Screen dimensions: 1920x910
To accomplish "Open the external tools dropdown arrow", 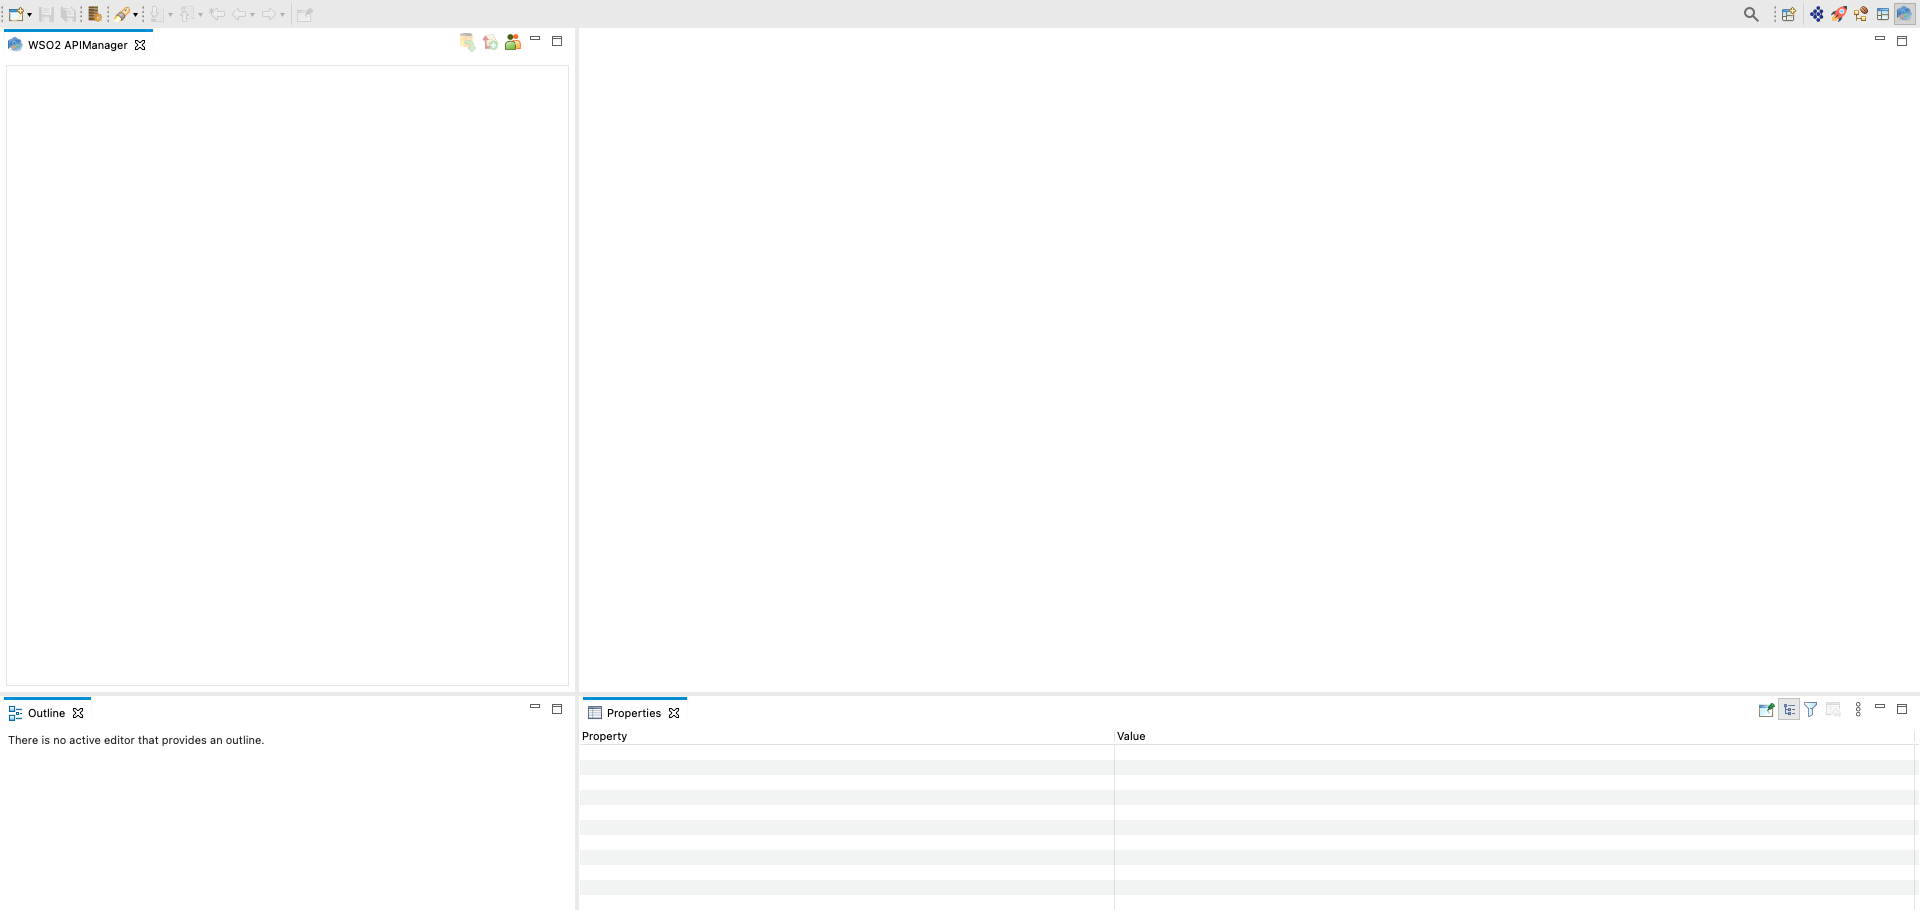I will [136, 14].
